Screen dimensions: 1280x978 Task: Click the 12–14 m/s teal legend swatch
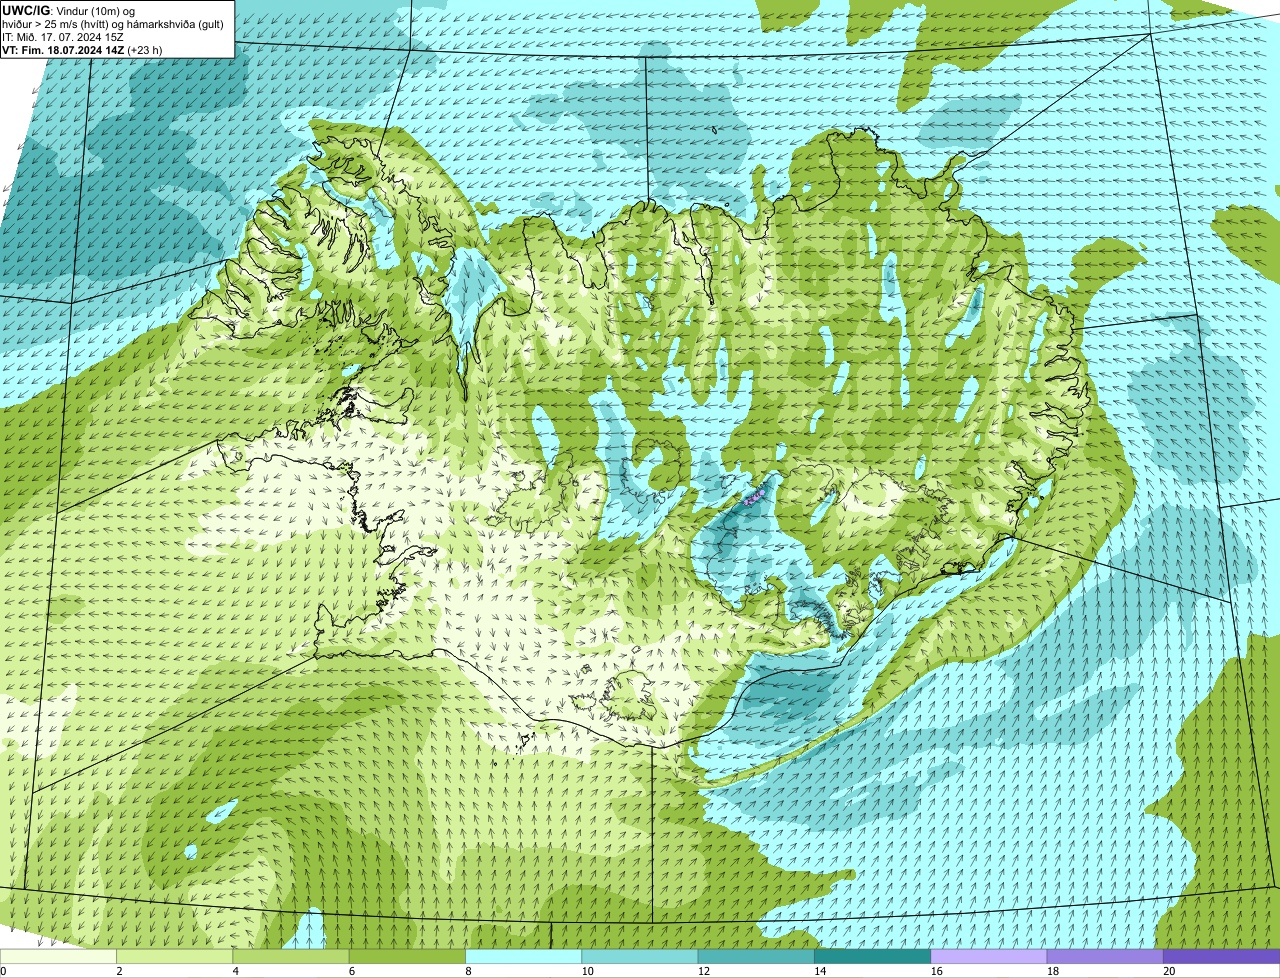pos(756,956)
